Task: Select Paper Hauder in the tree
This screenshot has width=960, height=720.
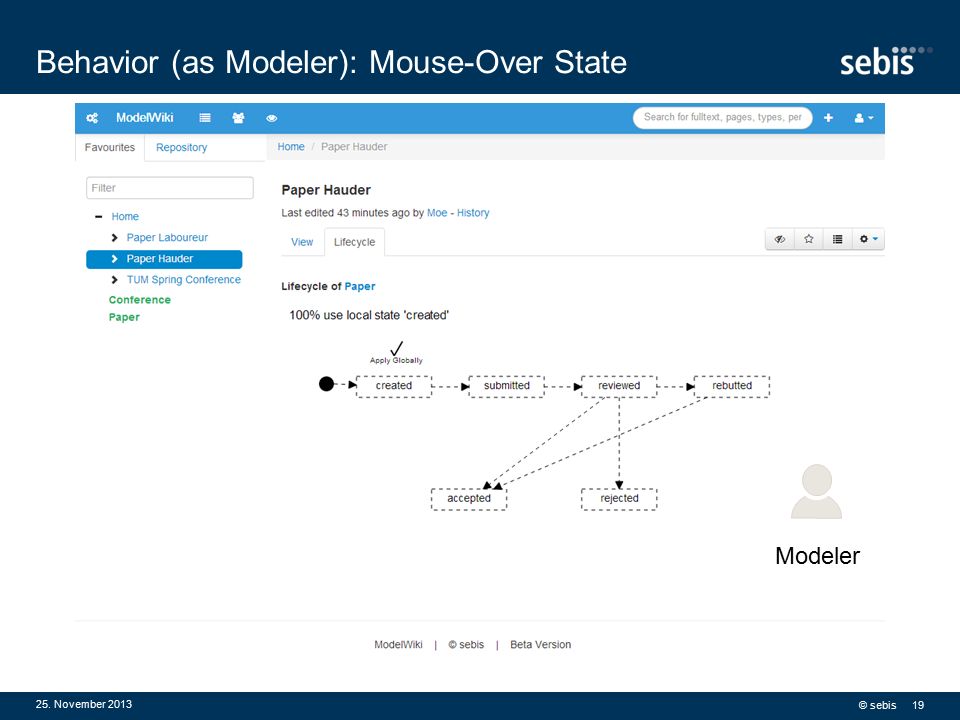Action: (x=164, y=259)
